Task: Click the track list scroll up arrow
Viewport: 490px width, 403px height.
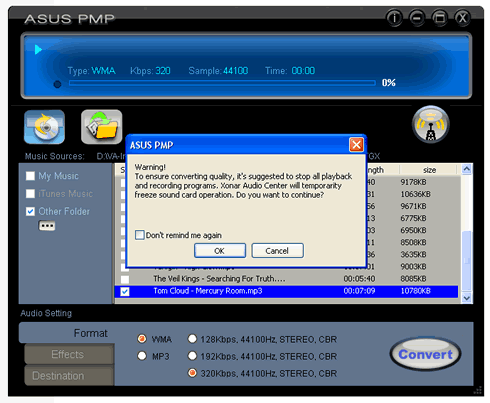Action: tap(467, 169)
